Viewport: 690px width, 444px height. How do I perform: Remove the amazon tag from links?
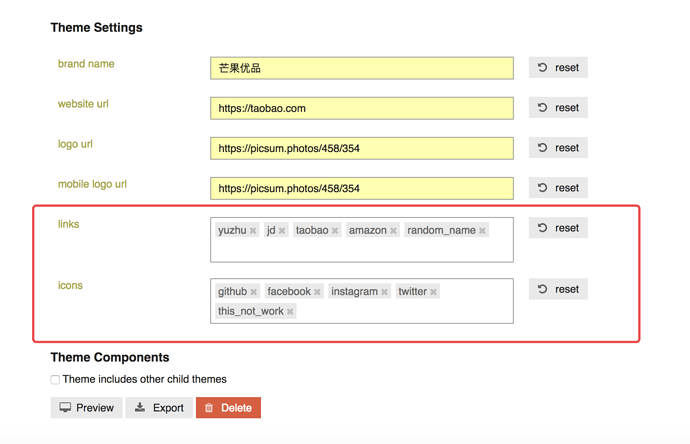[393, 231]
